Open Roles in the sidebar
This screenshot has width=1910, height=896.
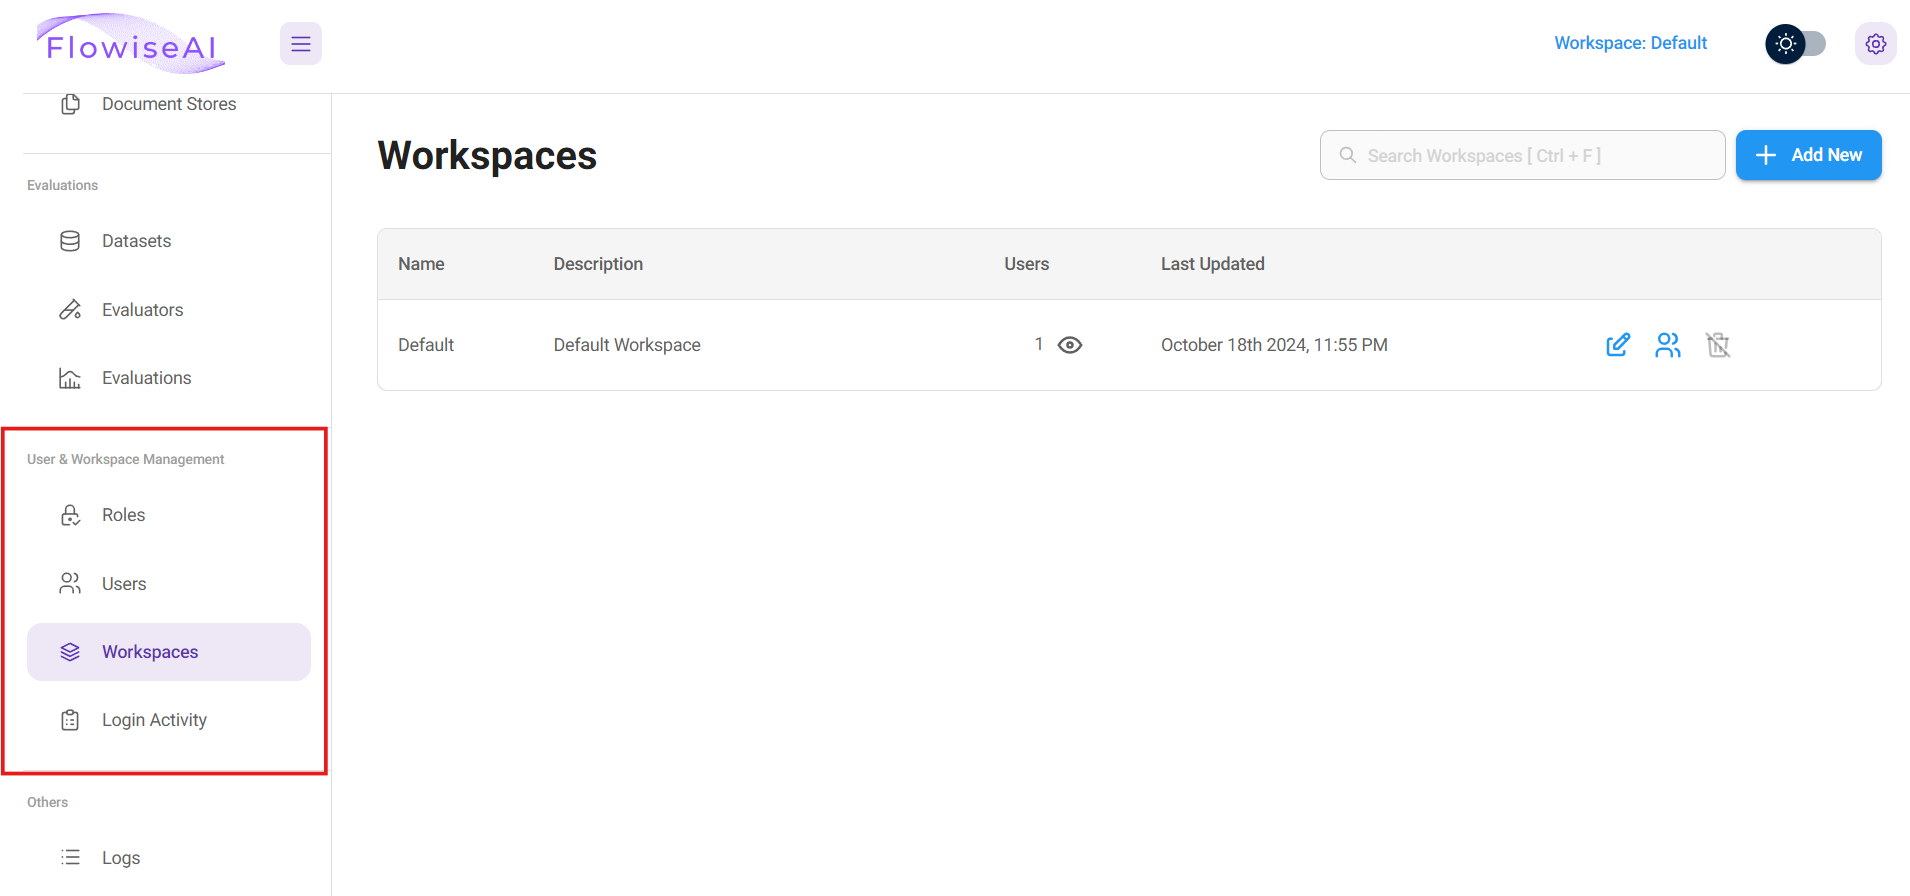click(x=124, y=515)
